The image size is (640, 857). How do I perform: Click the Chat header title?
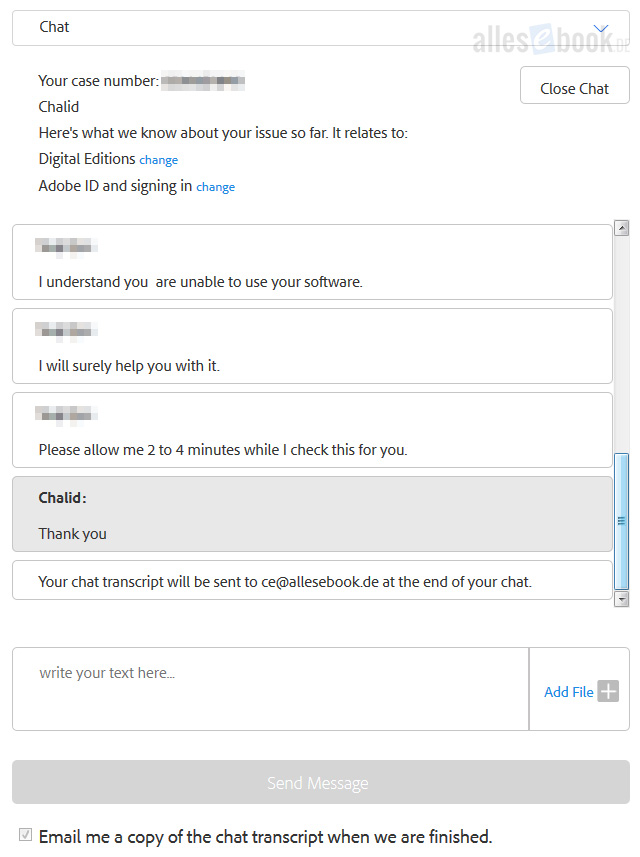coord(54,27)
